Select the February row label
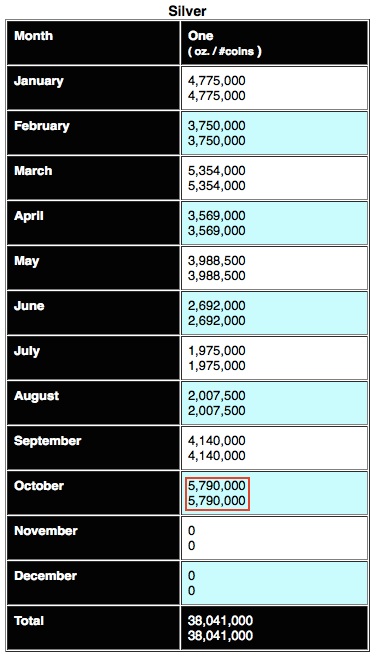Screen dimensions: 376x657 coord(93,133)
